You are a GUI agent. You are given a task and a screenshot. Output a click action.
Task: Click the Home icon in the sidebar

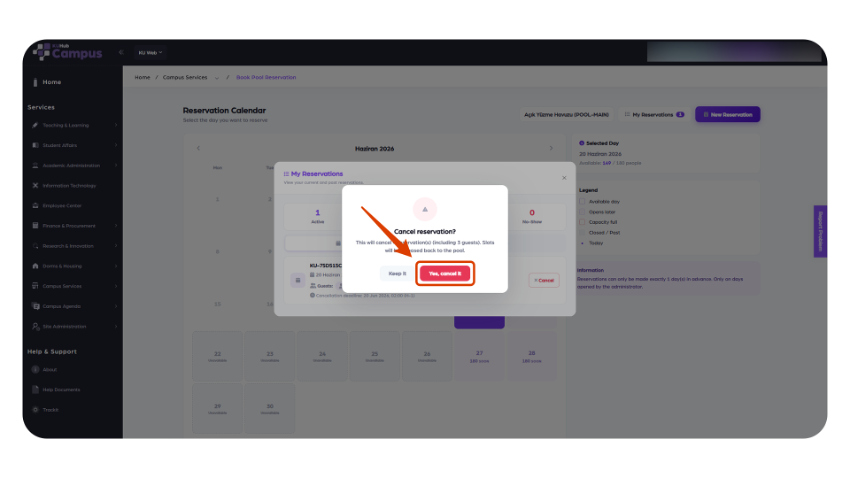coord(35,82)
